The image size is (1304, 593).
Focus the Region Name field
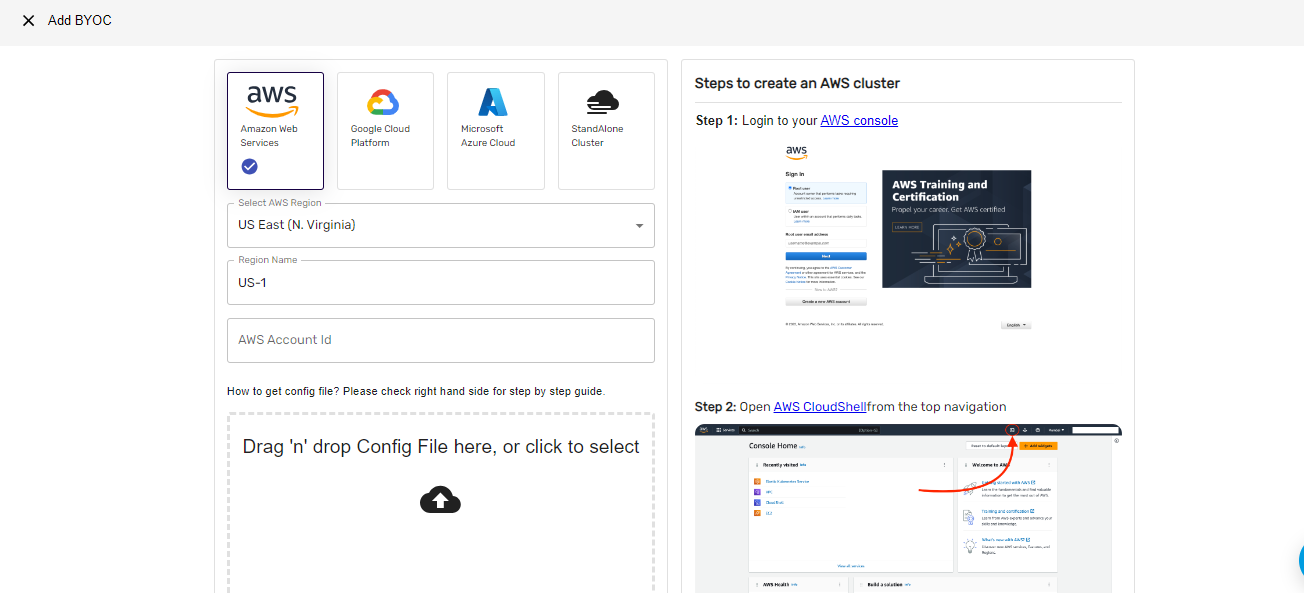pyautogui.click(x=440, y=283)
